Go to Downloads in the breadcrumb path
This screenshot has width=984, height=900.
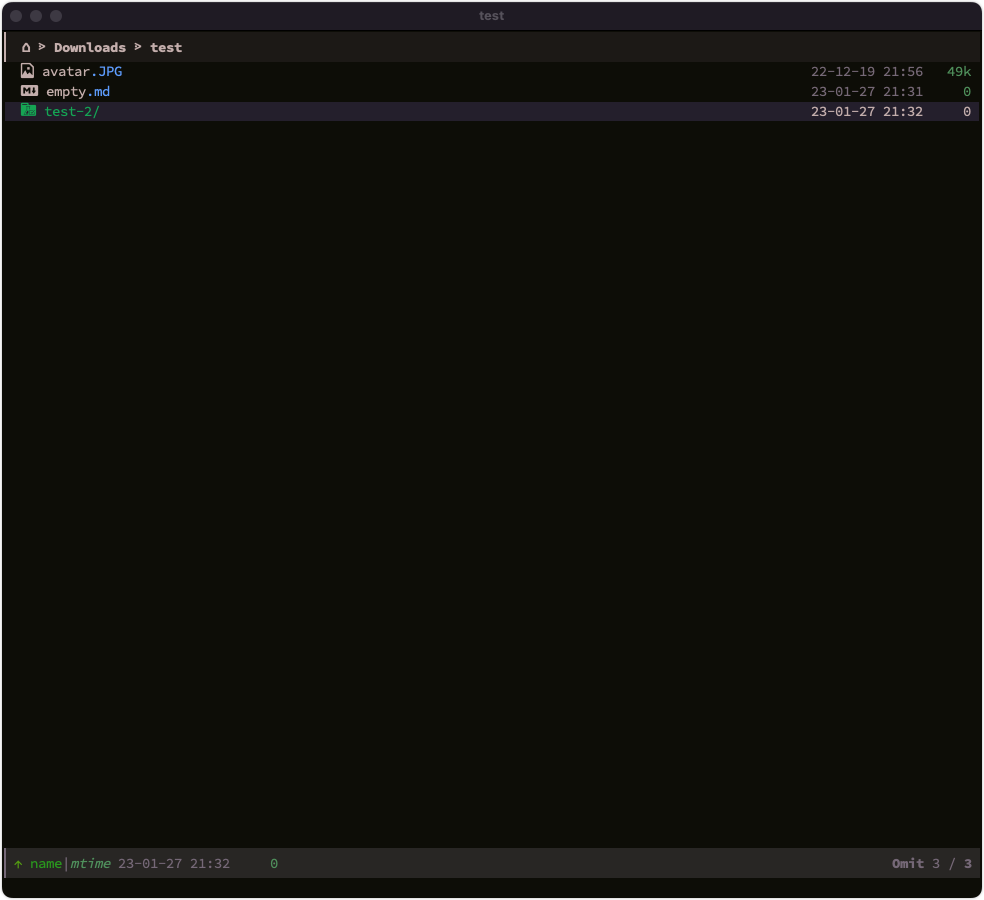coord(90,48)
